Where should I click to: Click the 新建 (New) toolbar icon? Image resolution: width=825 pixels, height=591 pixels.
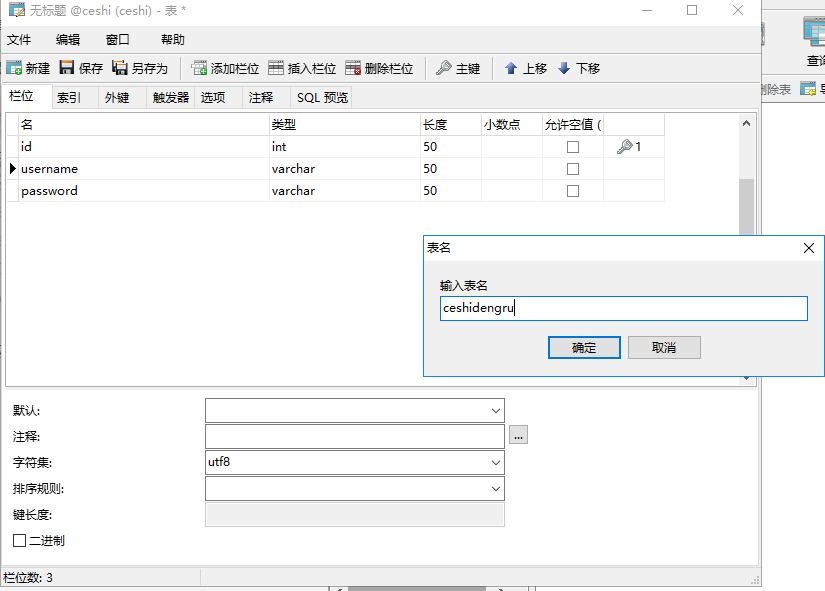point(14,68)
